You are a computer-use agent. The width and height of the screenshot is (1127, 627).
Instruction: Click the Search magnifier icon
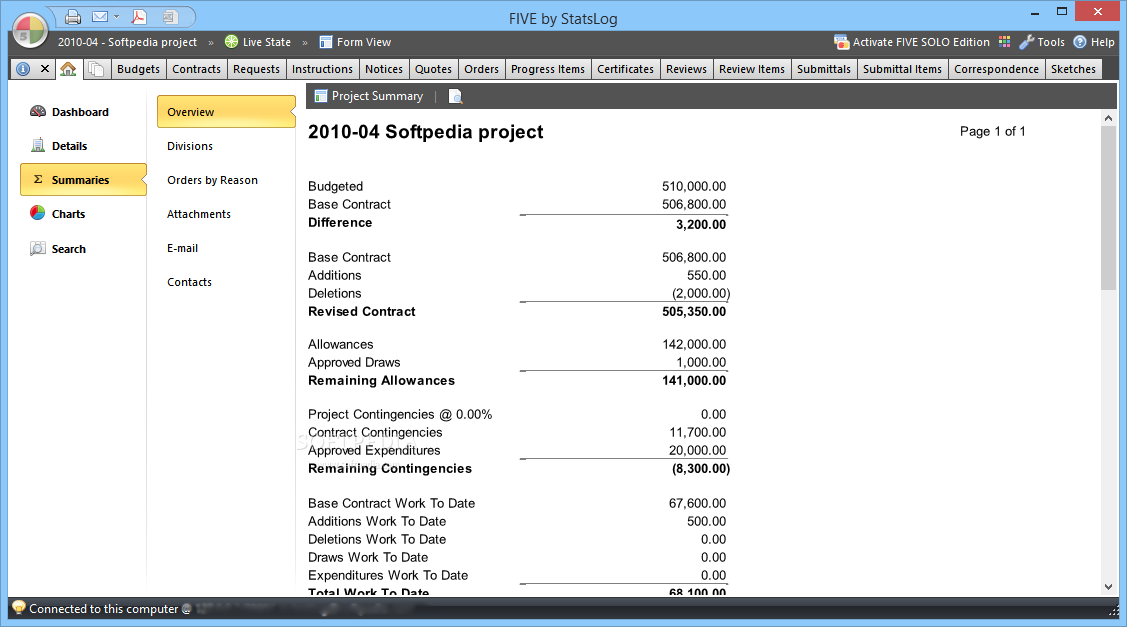37,248
